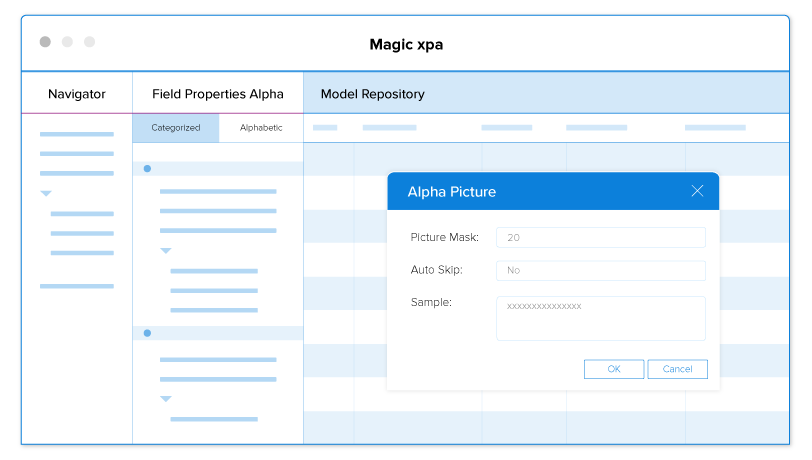812x460 pixels.
Task: Cancel the Alpha Picture dialog
Action: click(677, 369)
